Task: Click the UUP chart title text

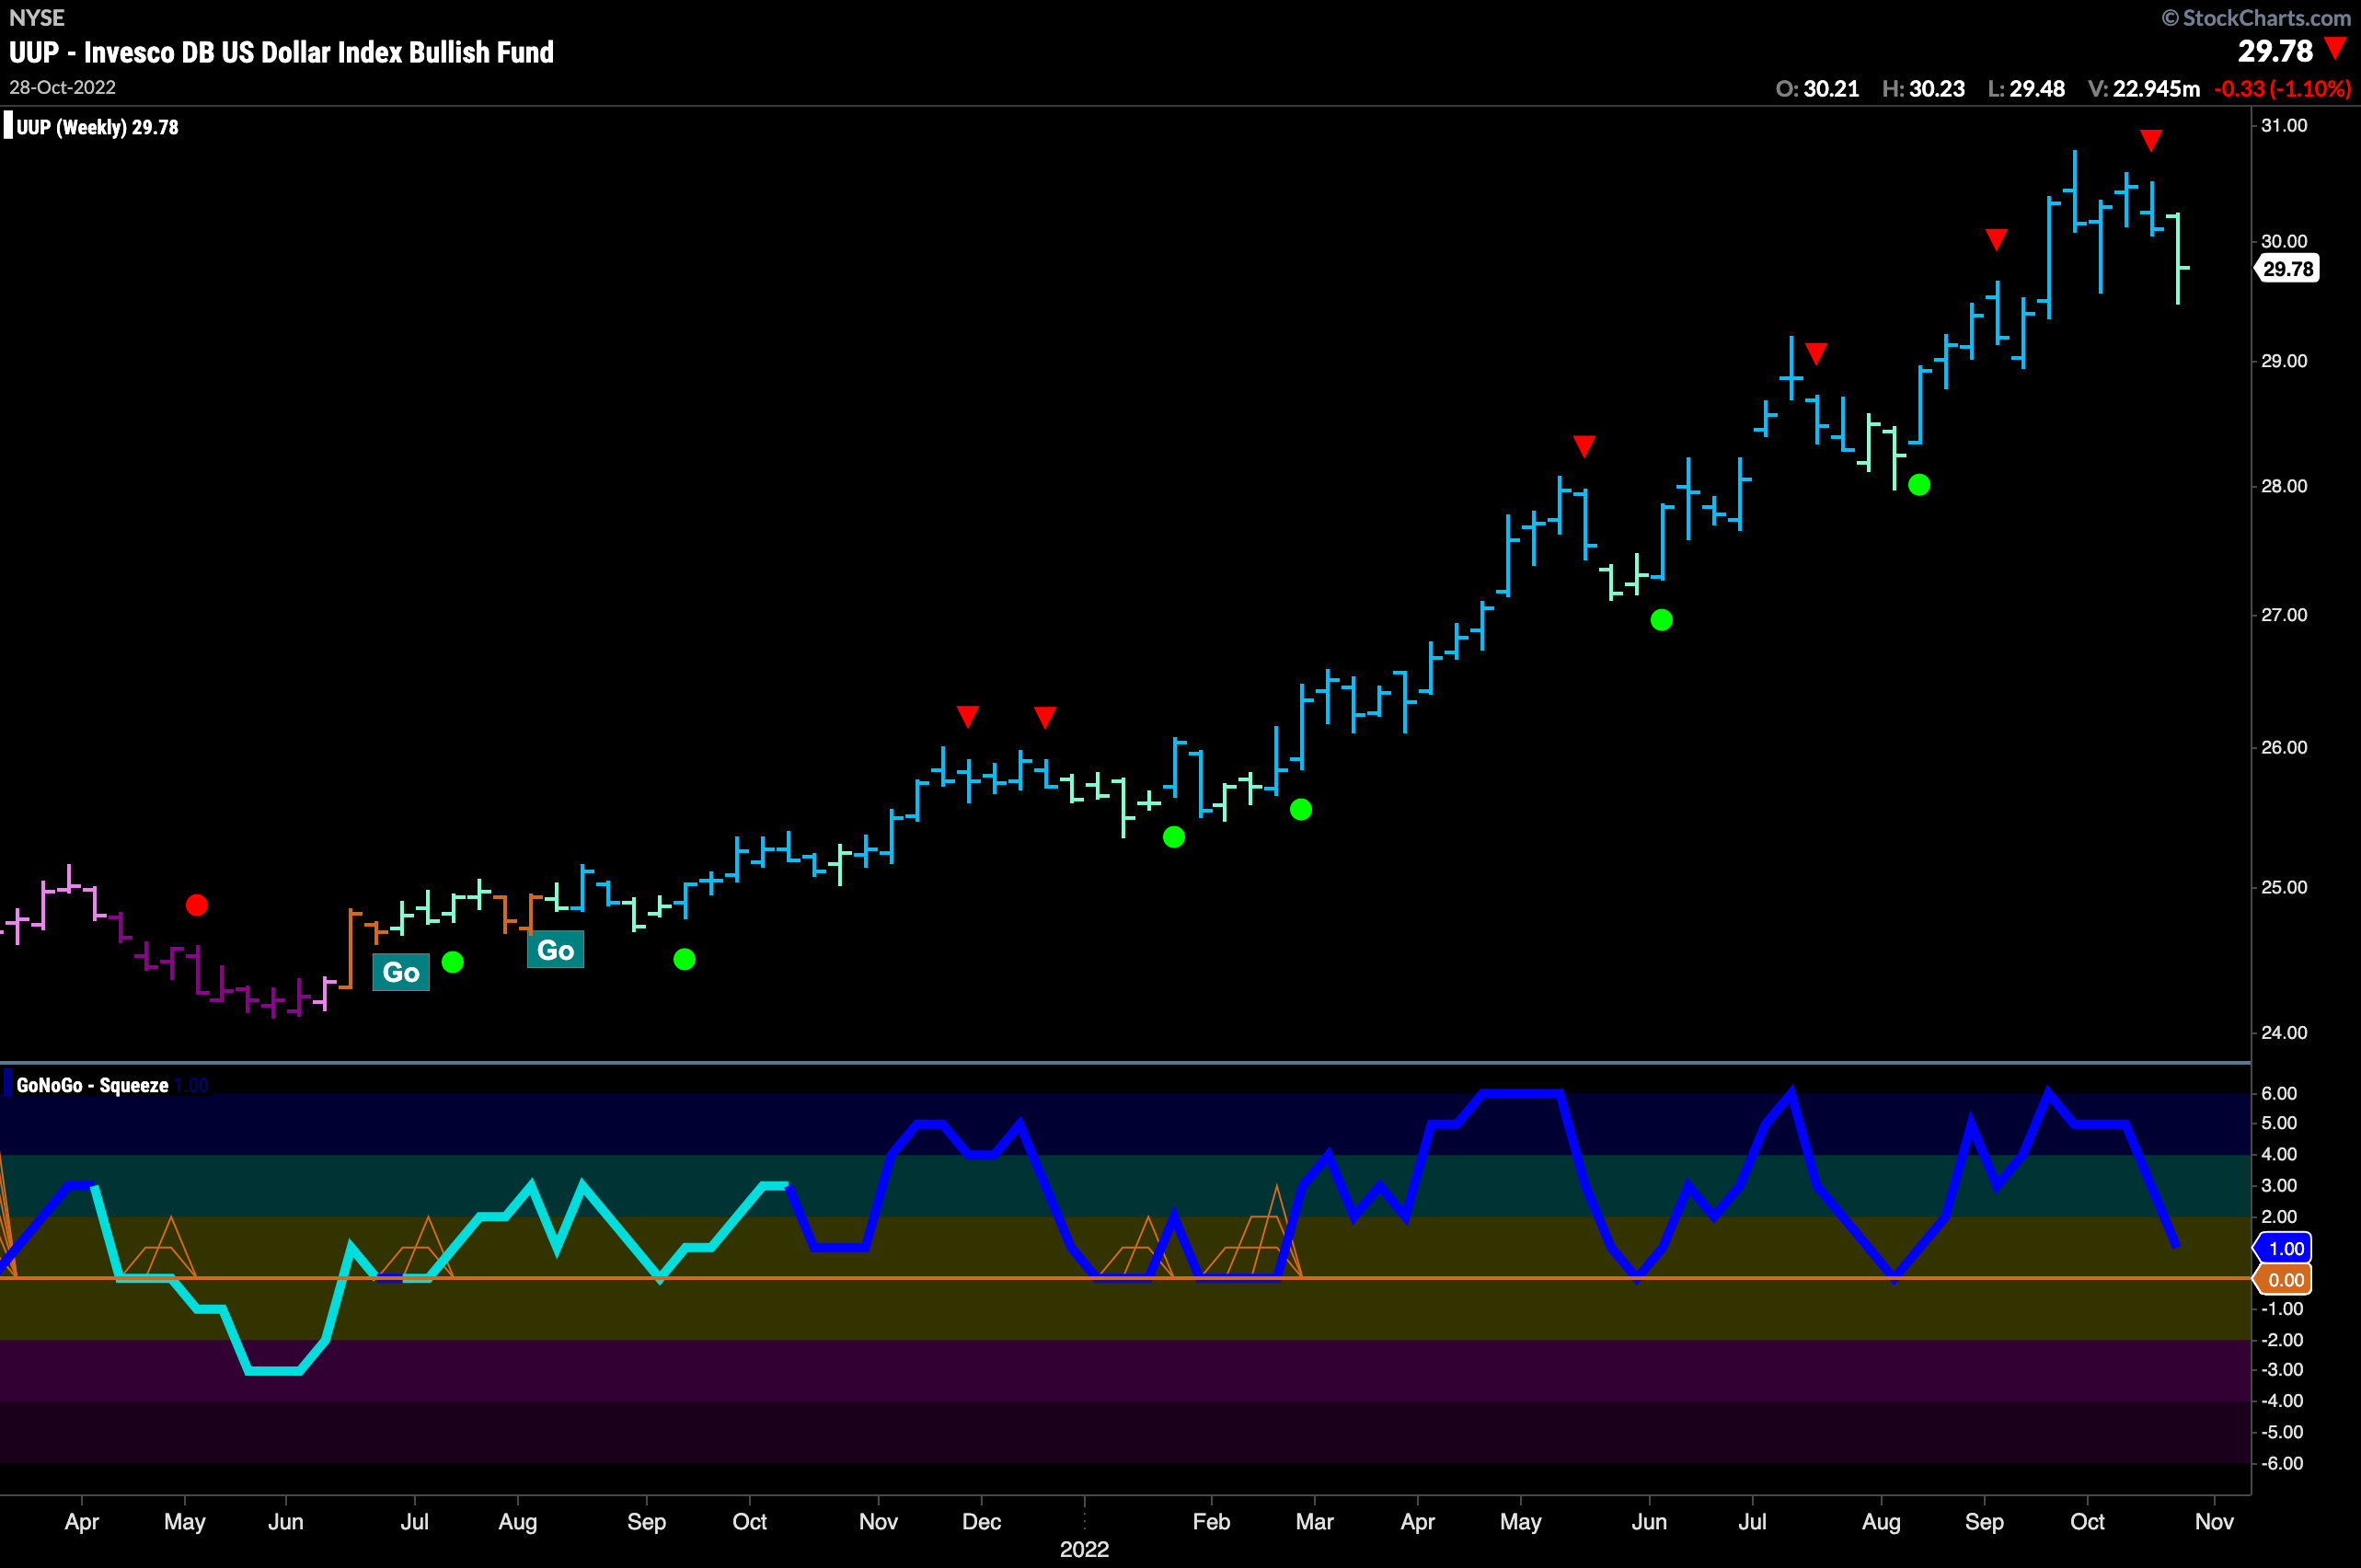Action: [x=281, y=52]
